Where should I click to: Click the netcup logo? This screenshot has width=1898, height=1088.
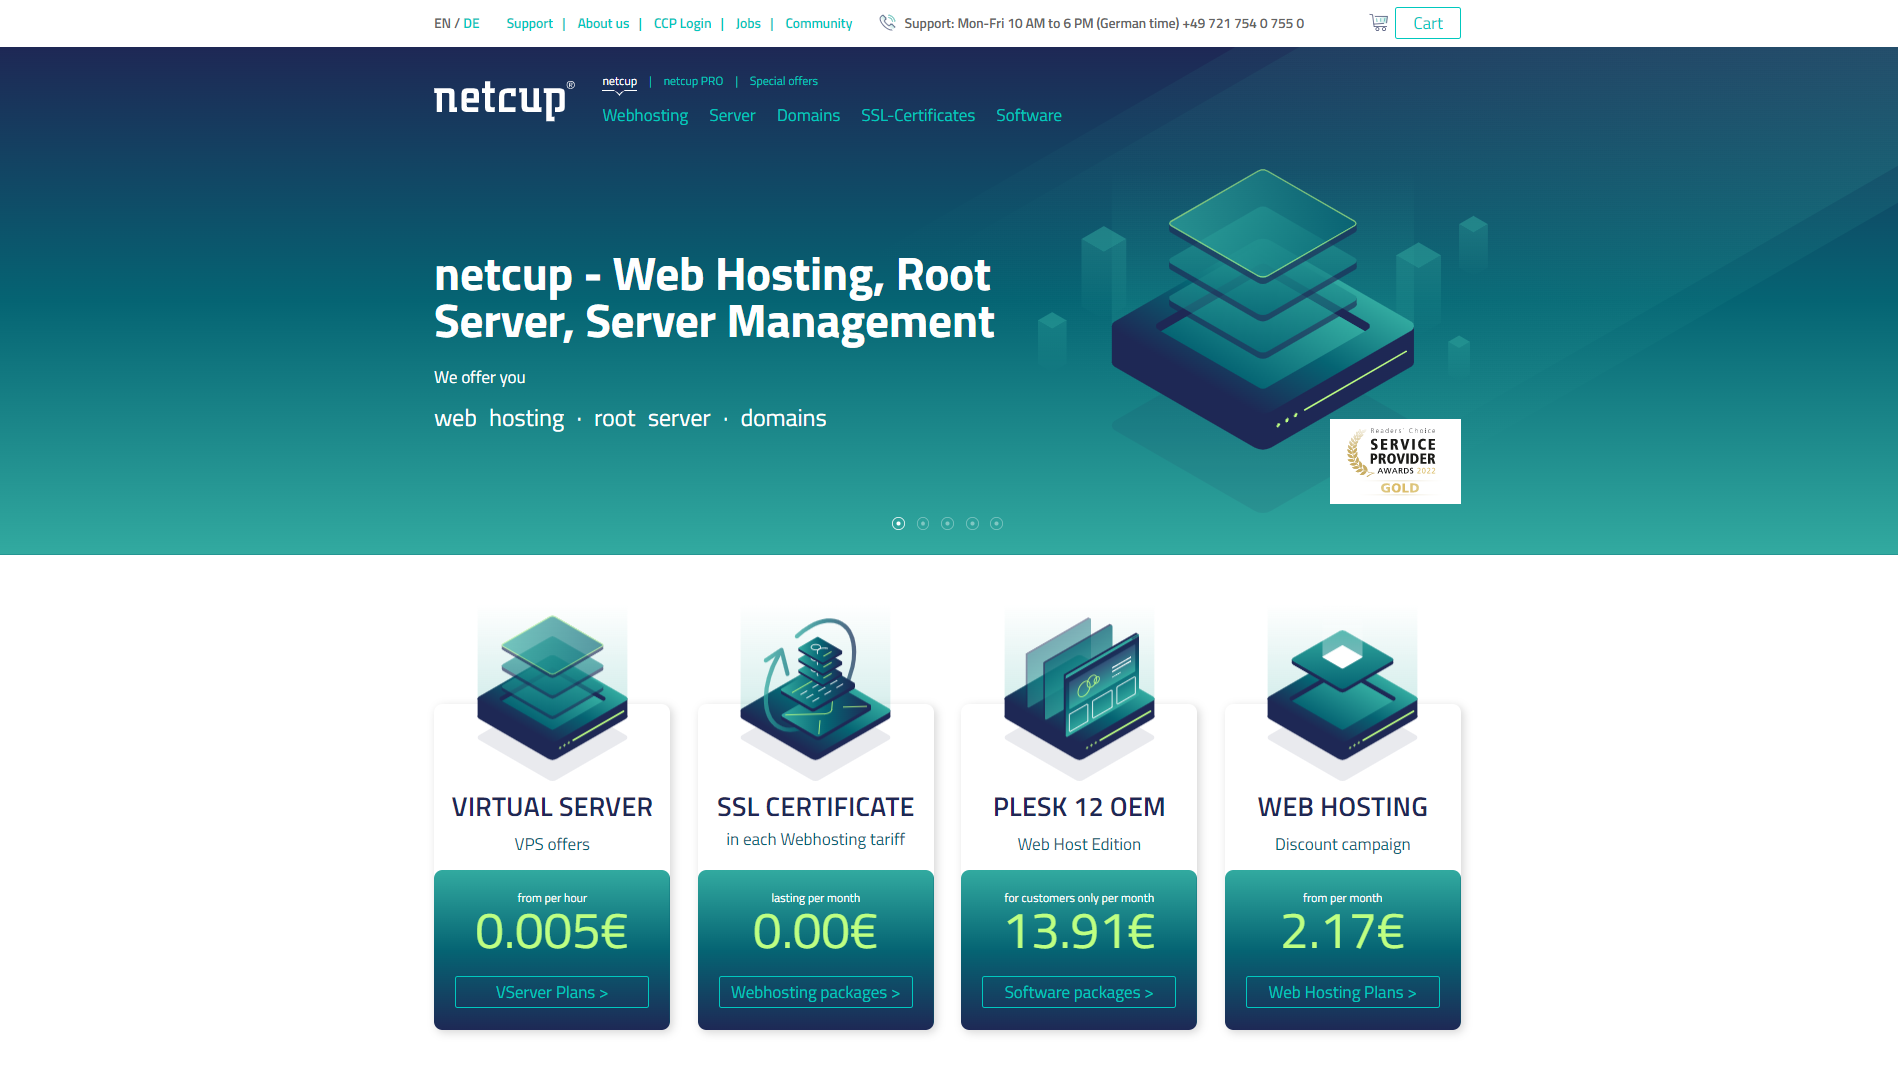(504, 99)
